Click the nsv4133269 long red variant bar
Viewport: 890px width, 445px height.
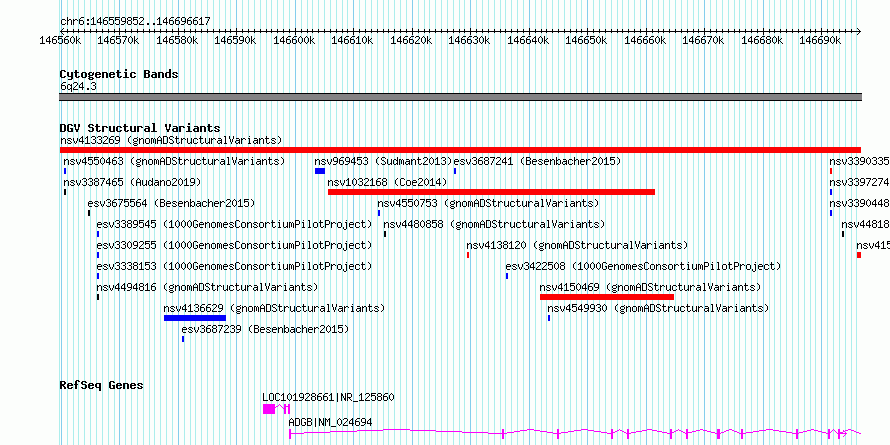pos(460,150)
